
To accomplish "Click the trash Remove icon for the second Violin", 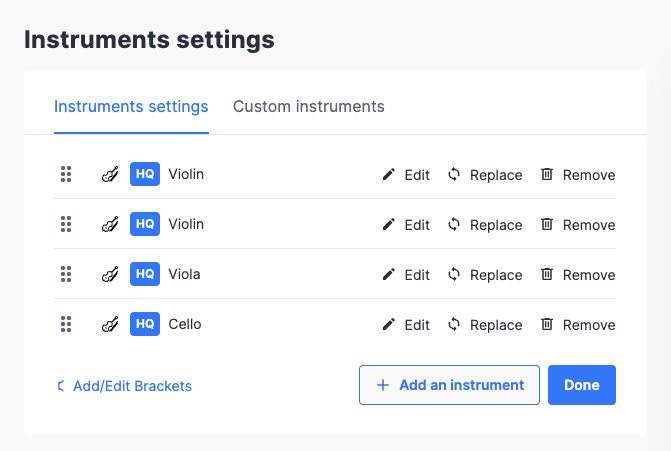I will point(547,224).
